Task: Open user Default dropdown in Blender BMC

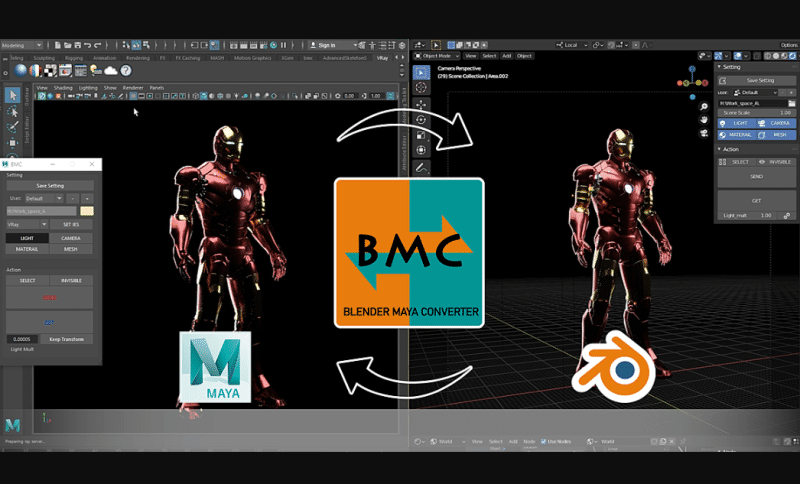Action: click(756, 92)
